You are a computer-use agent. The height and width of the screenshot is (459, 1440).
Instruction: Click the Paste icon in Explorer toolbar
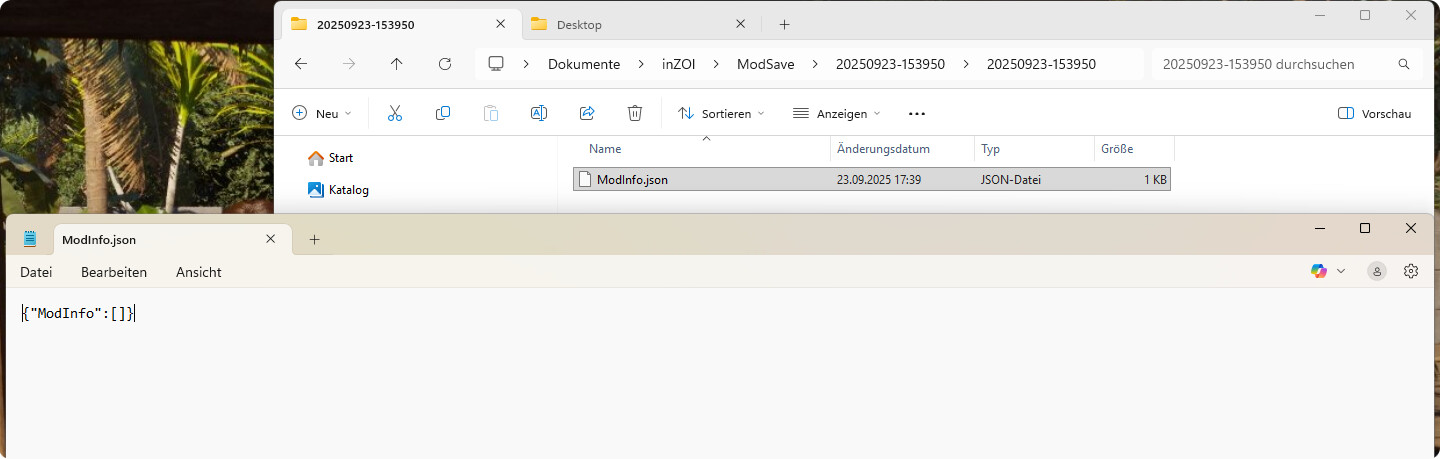[x=491, y=114]
